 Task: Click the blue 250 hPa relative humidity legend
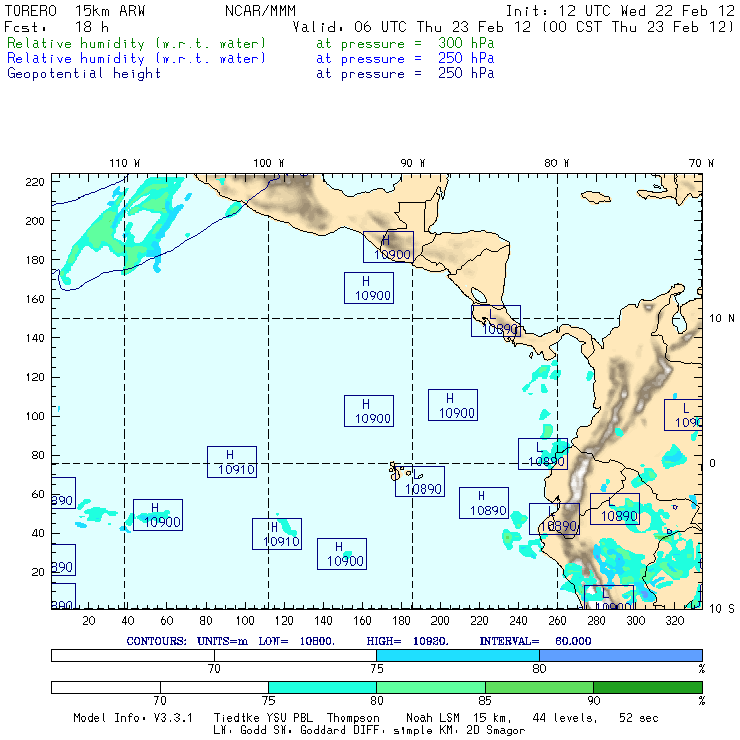[137, 59]
